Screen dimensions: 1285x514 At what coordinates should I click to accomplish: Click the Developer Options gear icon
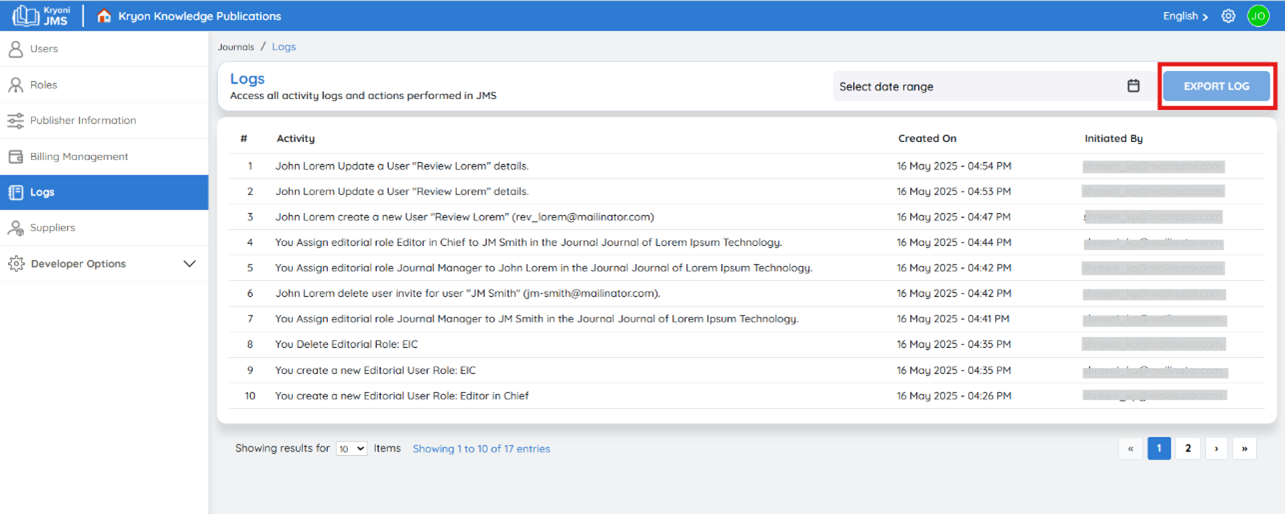click(x=15, y=264)
